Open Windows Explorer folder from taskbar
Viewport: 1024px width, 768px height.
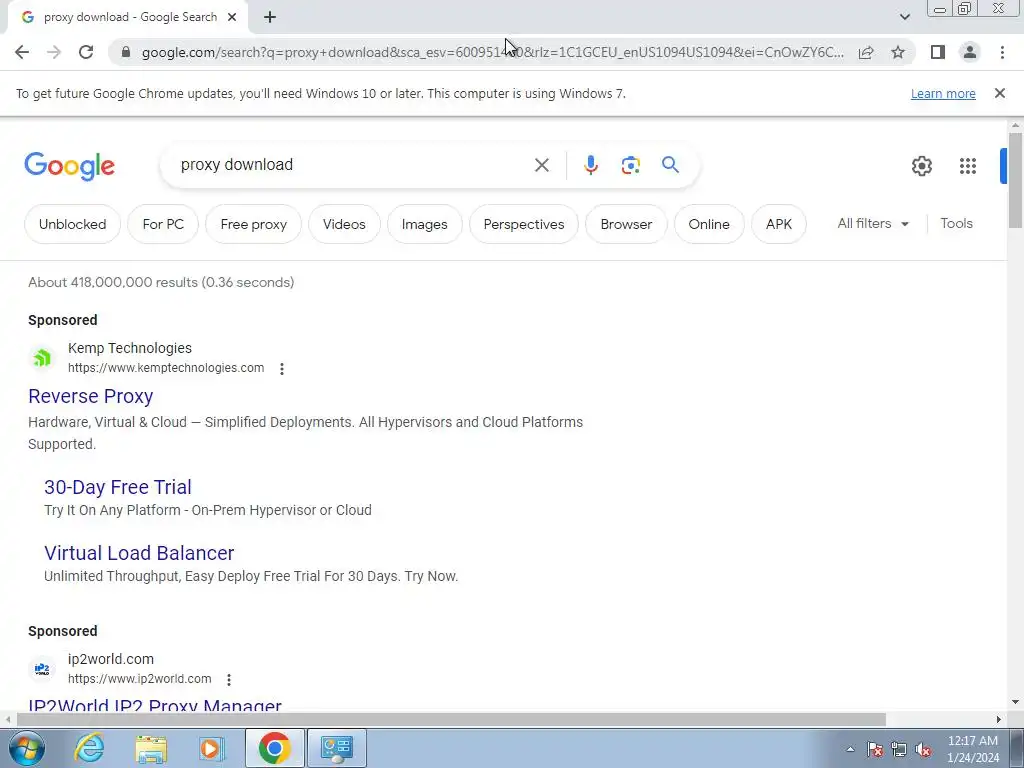tap(151, 748)
